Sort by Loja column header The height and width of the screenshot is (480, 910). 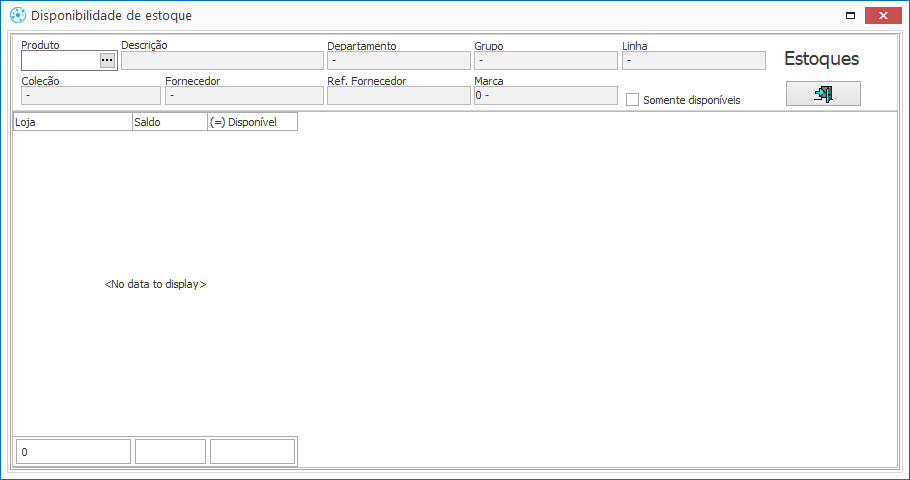[x=73, y=122]
